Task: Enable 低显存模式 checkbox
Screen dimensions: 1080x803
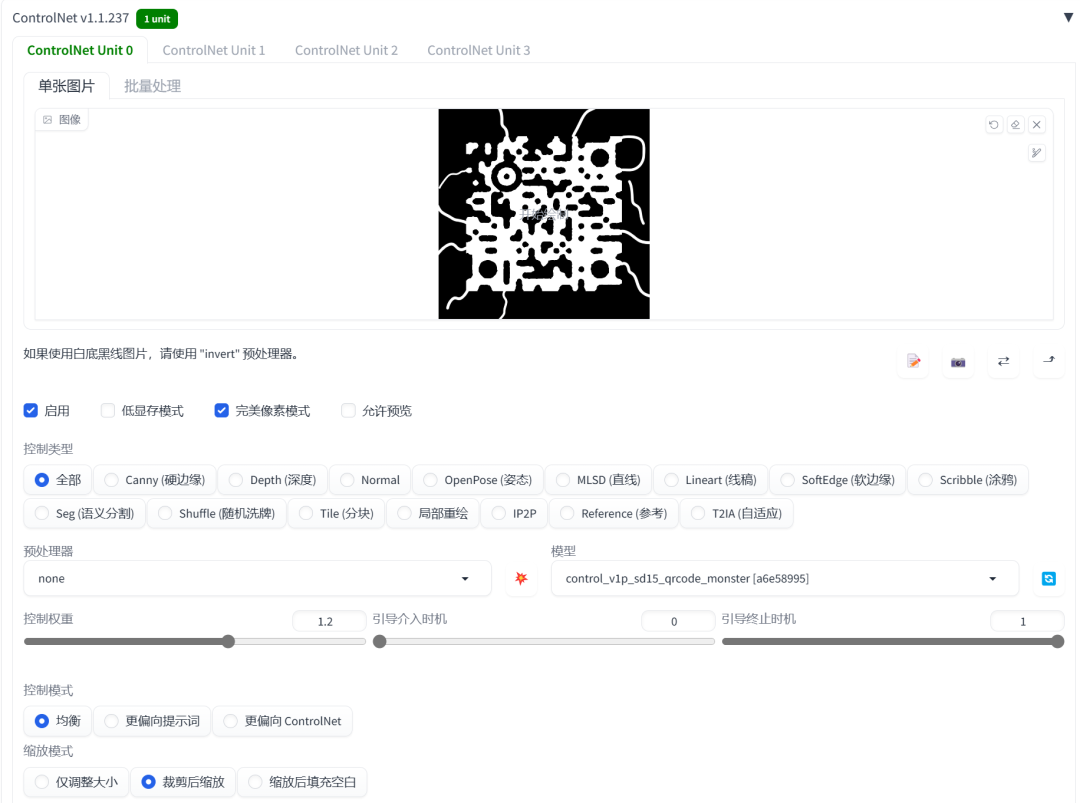Action: pyautogui.click(x=107, y=410)
